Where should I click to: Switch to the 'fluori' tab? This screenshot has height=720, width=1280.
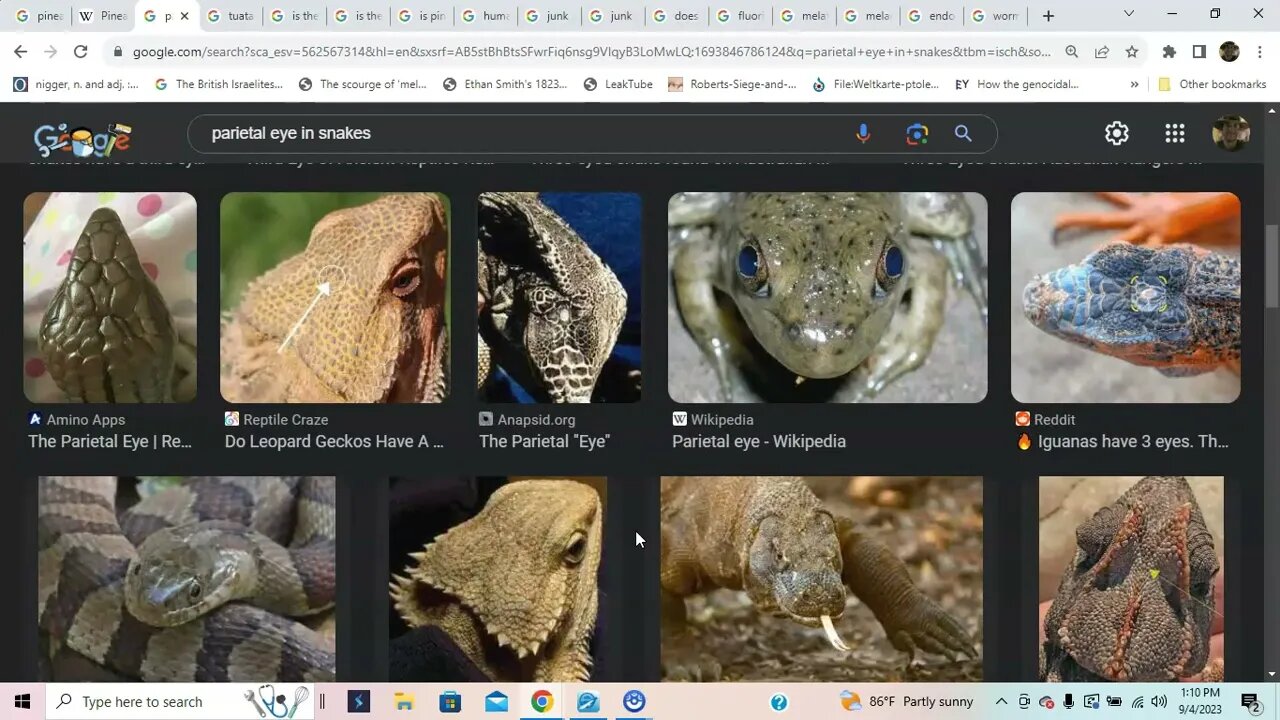pyautogui.click(x=738, y=16)
